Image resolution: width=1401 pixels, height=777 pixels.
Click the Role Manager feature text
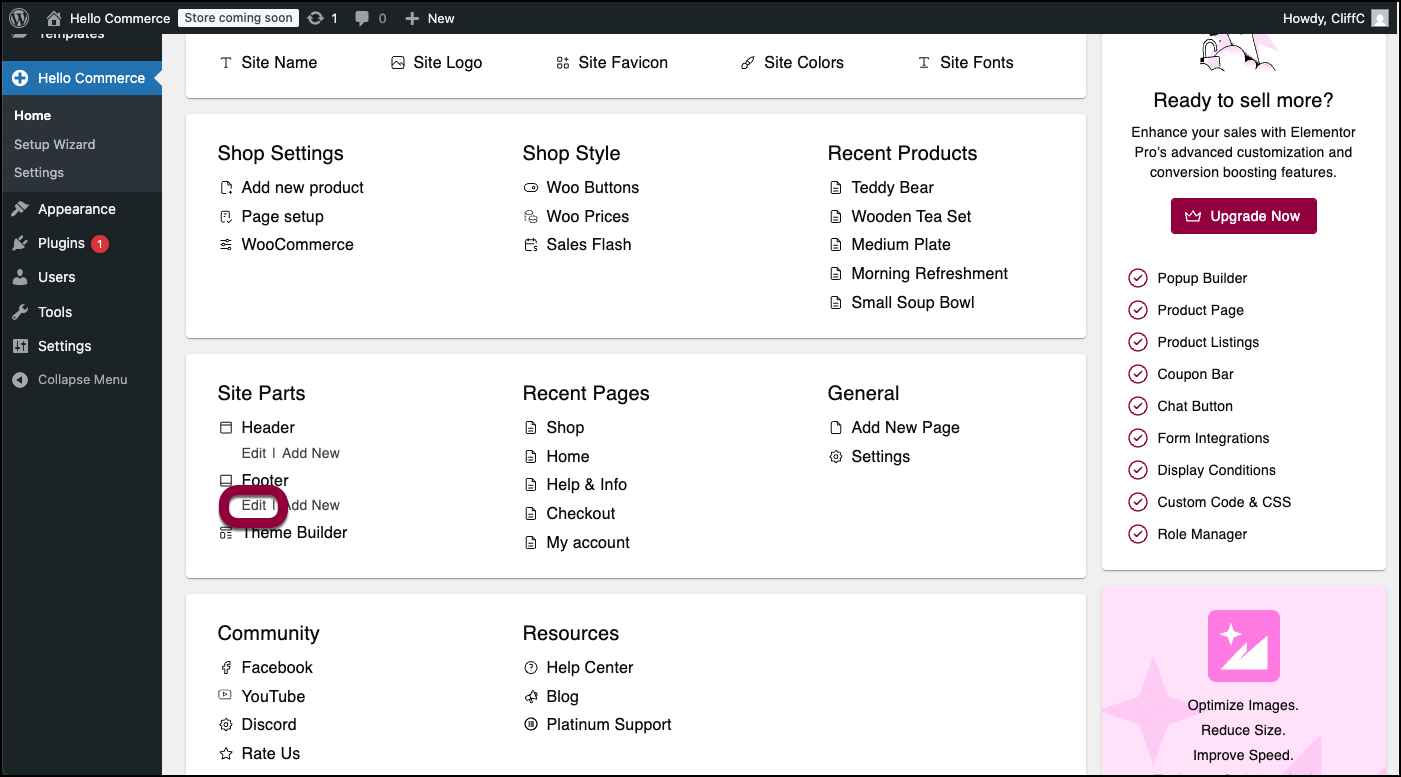point(1202,534)
